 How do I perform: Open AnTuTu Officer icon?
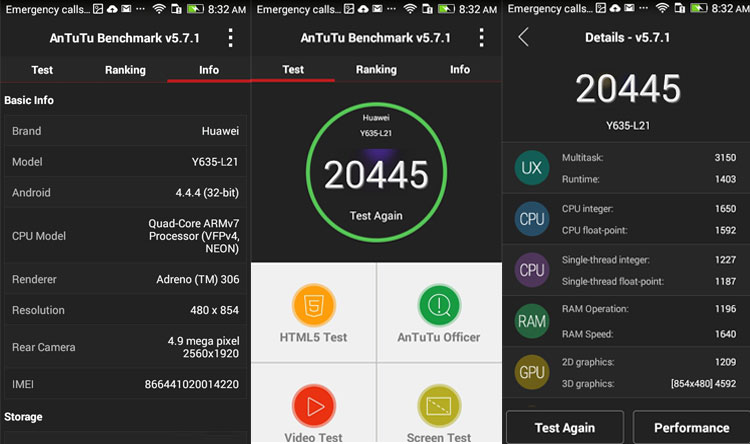(x=439, y=305)
